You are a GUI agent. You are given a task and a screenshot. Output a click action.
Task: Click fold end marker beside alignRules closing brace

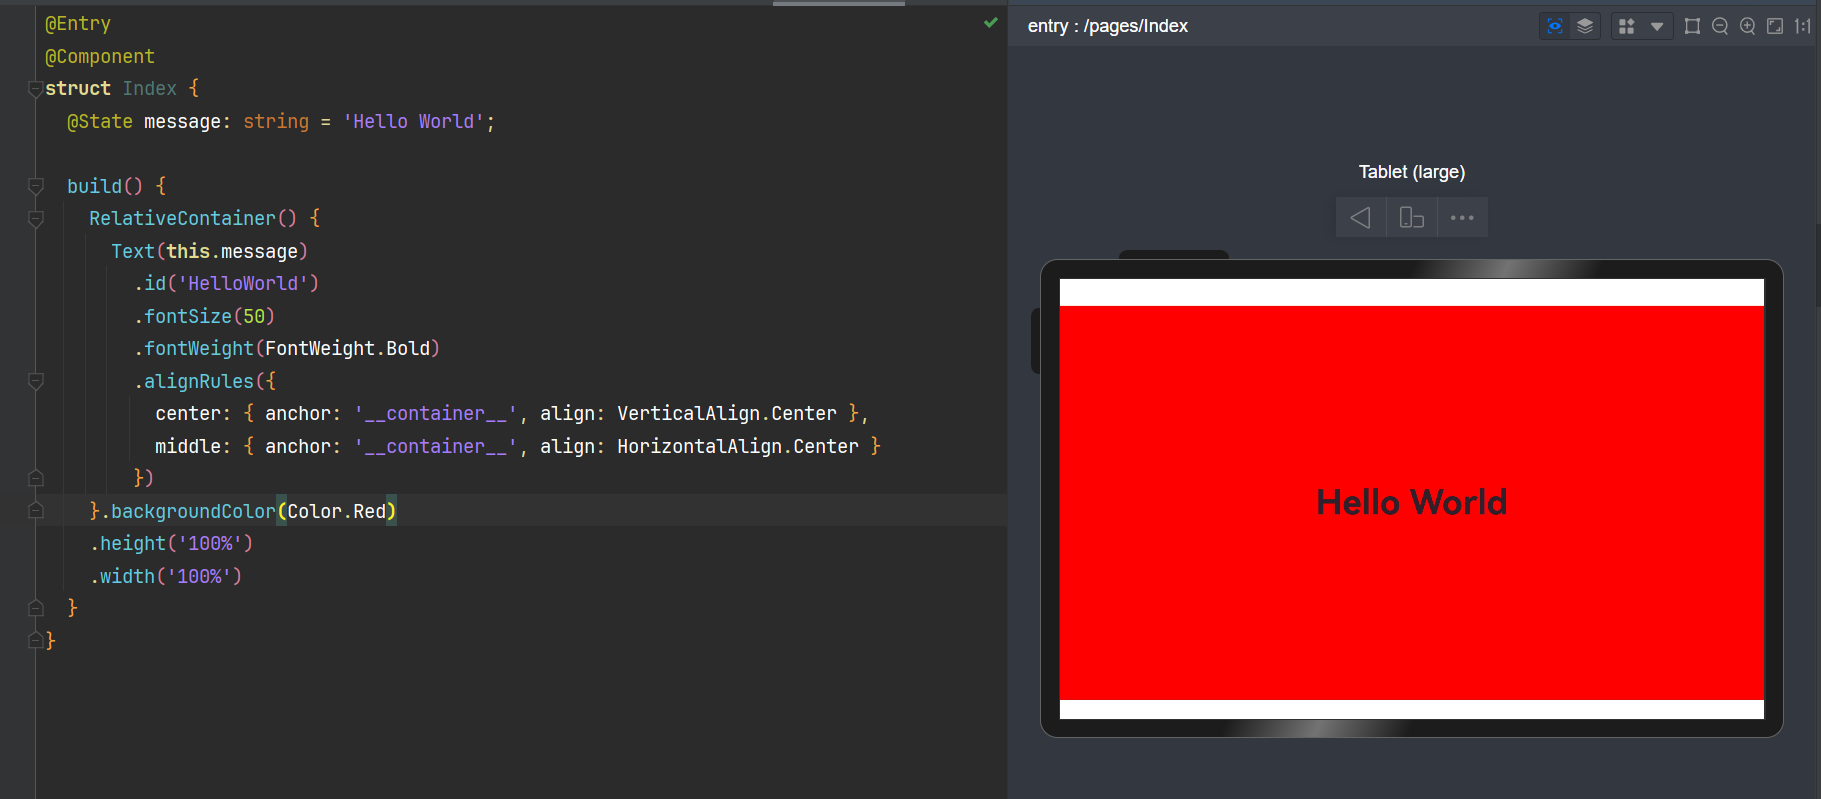(x=36, y=478)
